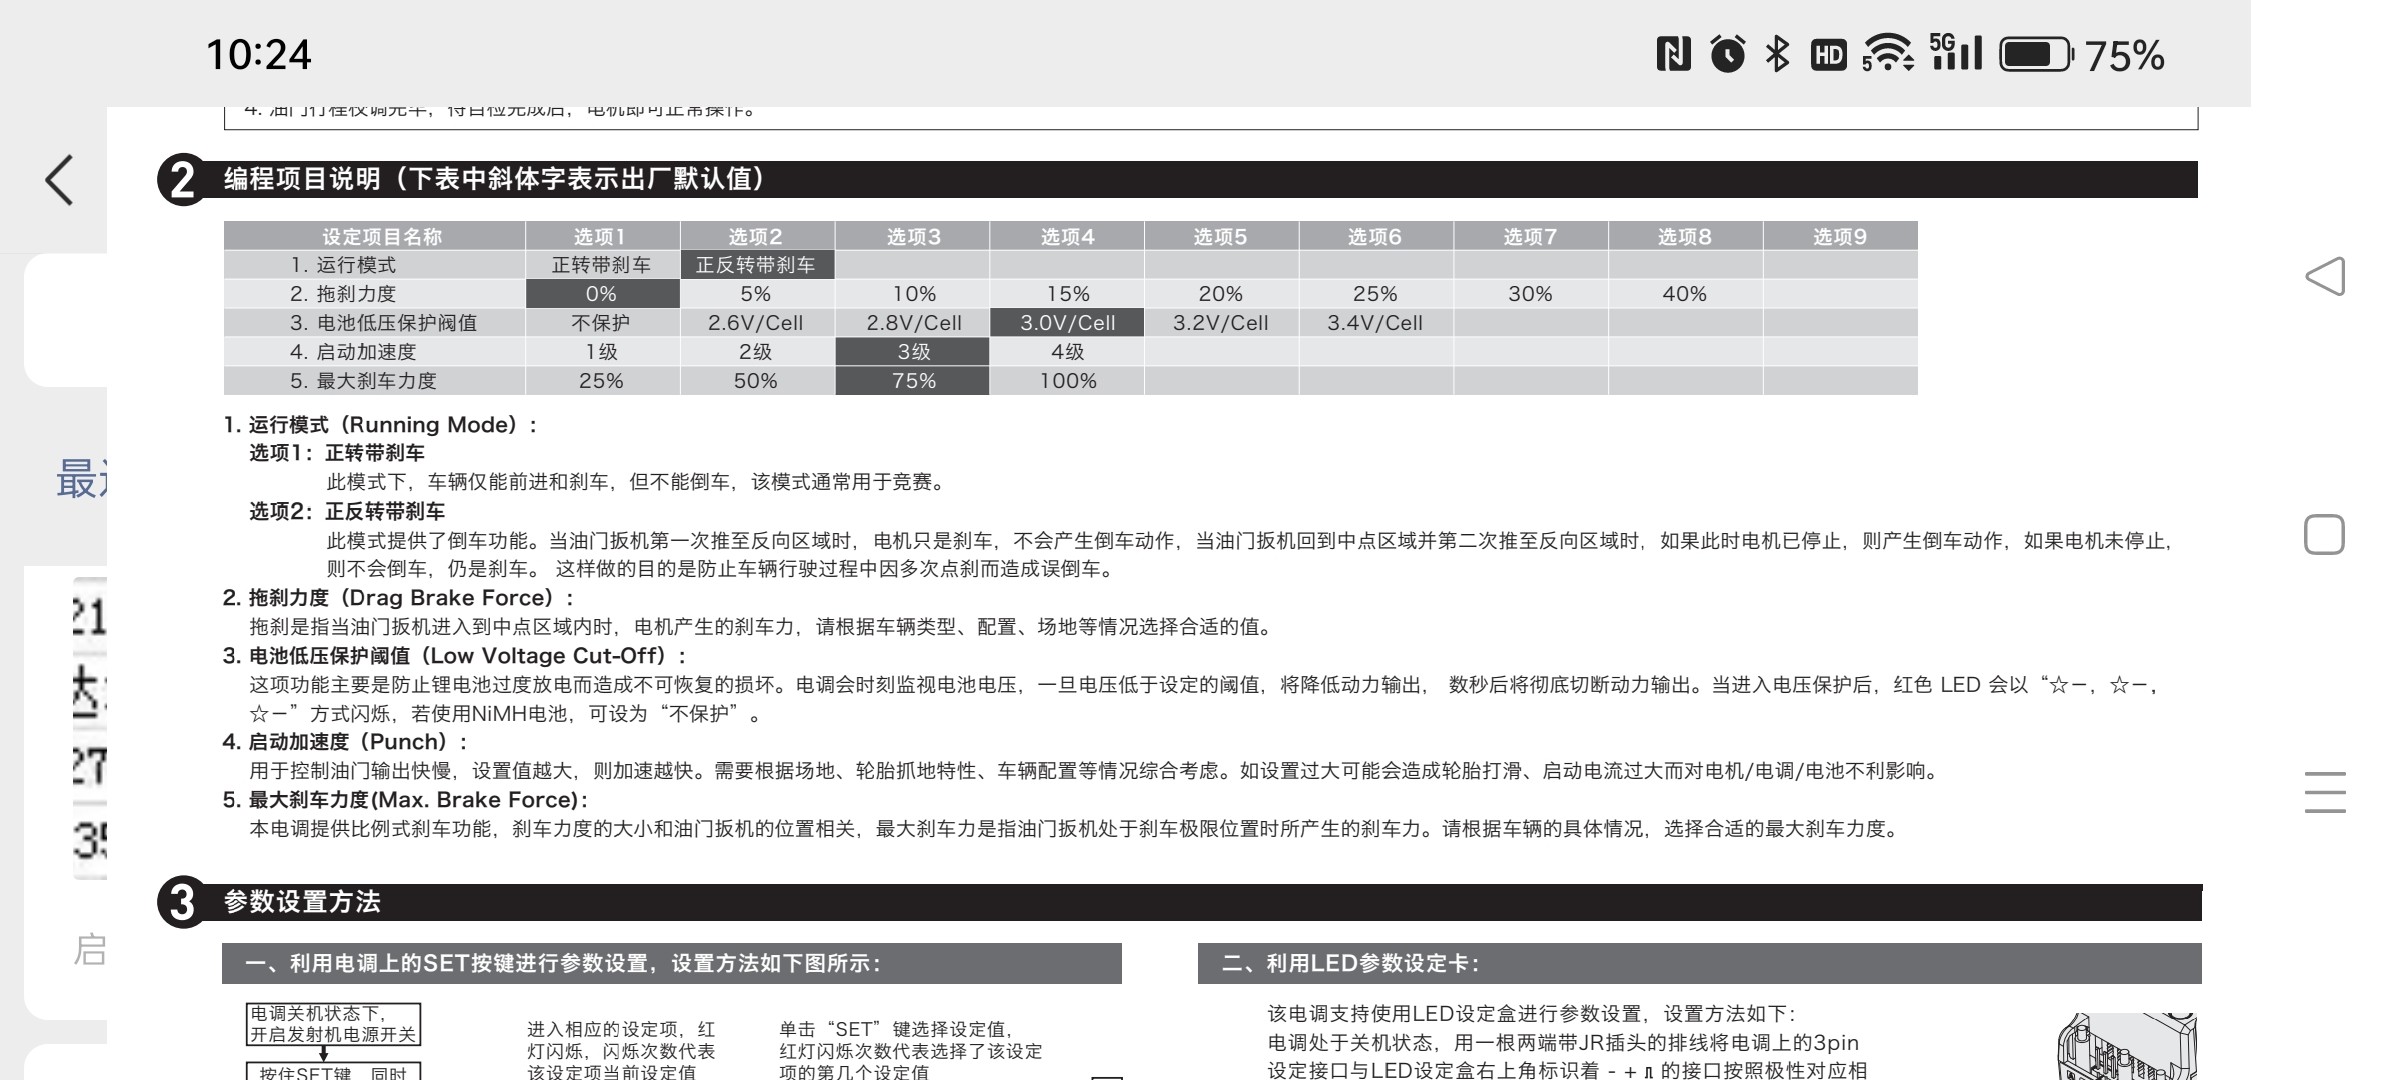Tap column header 选项8
Image resolution: width=2400 pixels, height=1080 pixels.
[x=1685, y=236]
